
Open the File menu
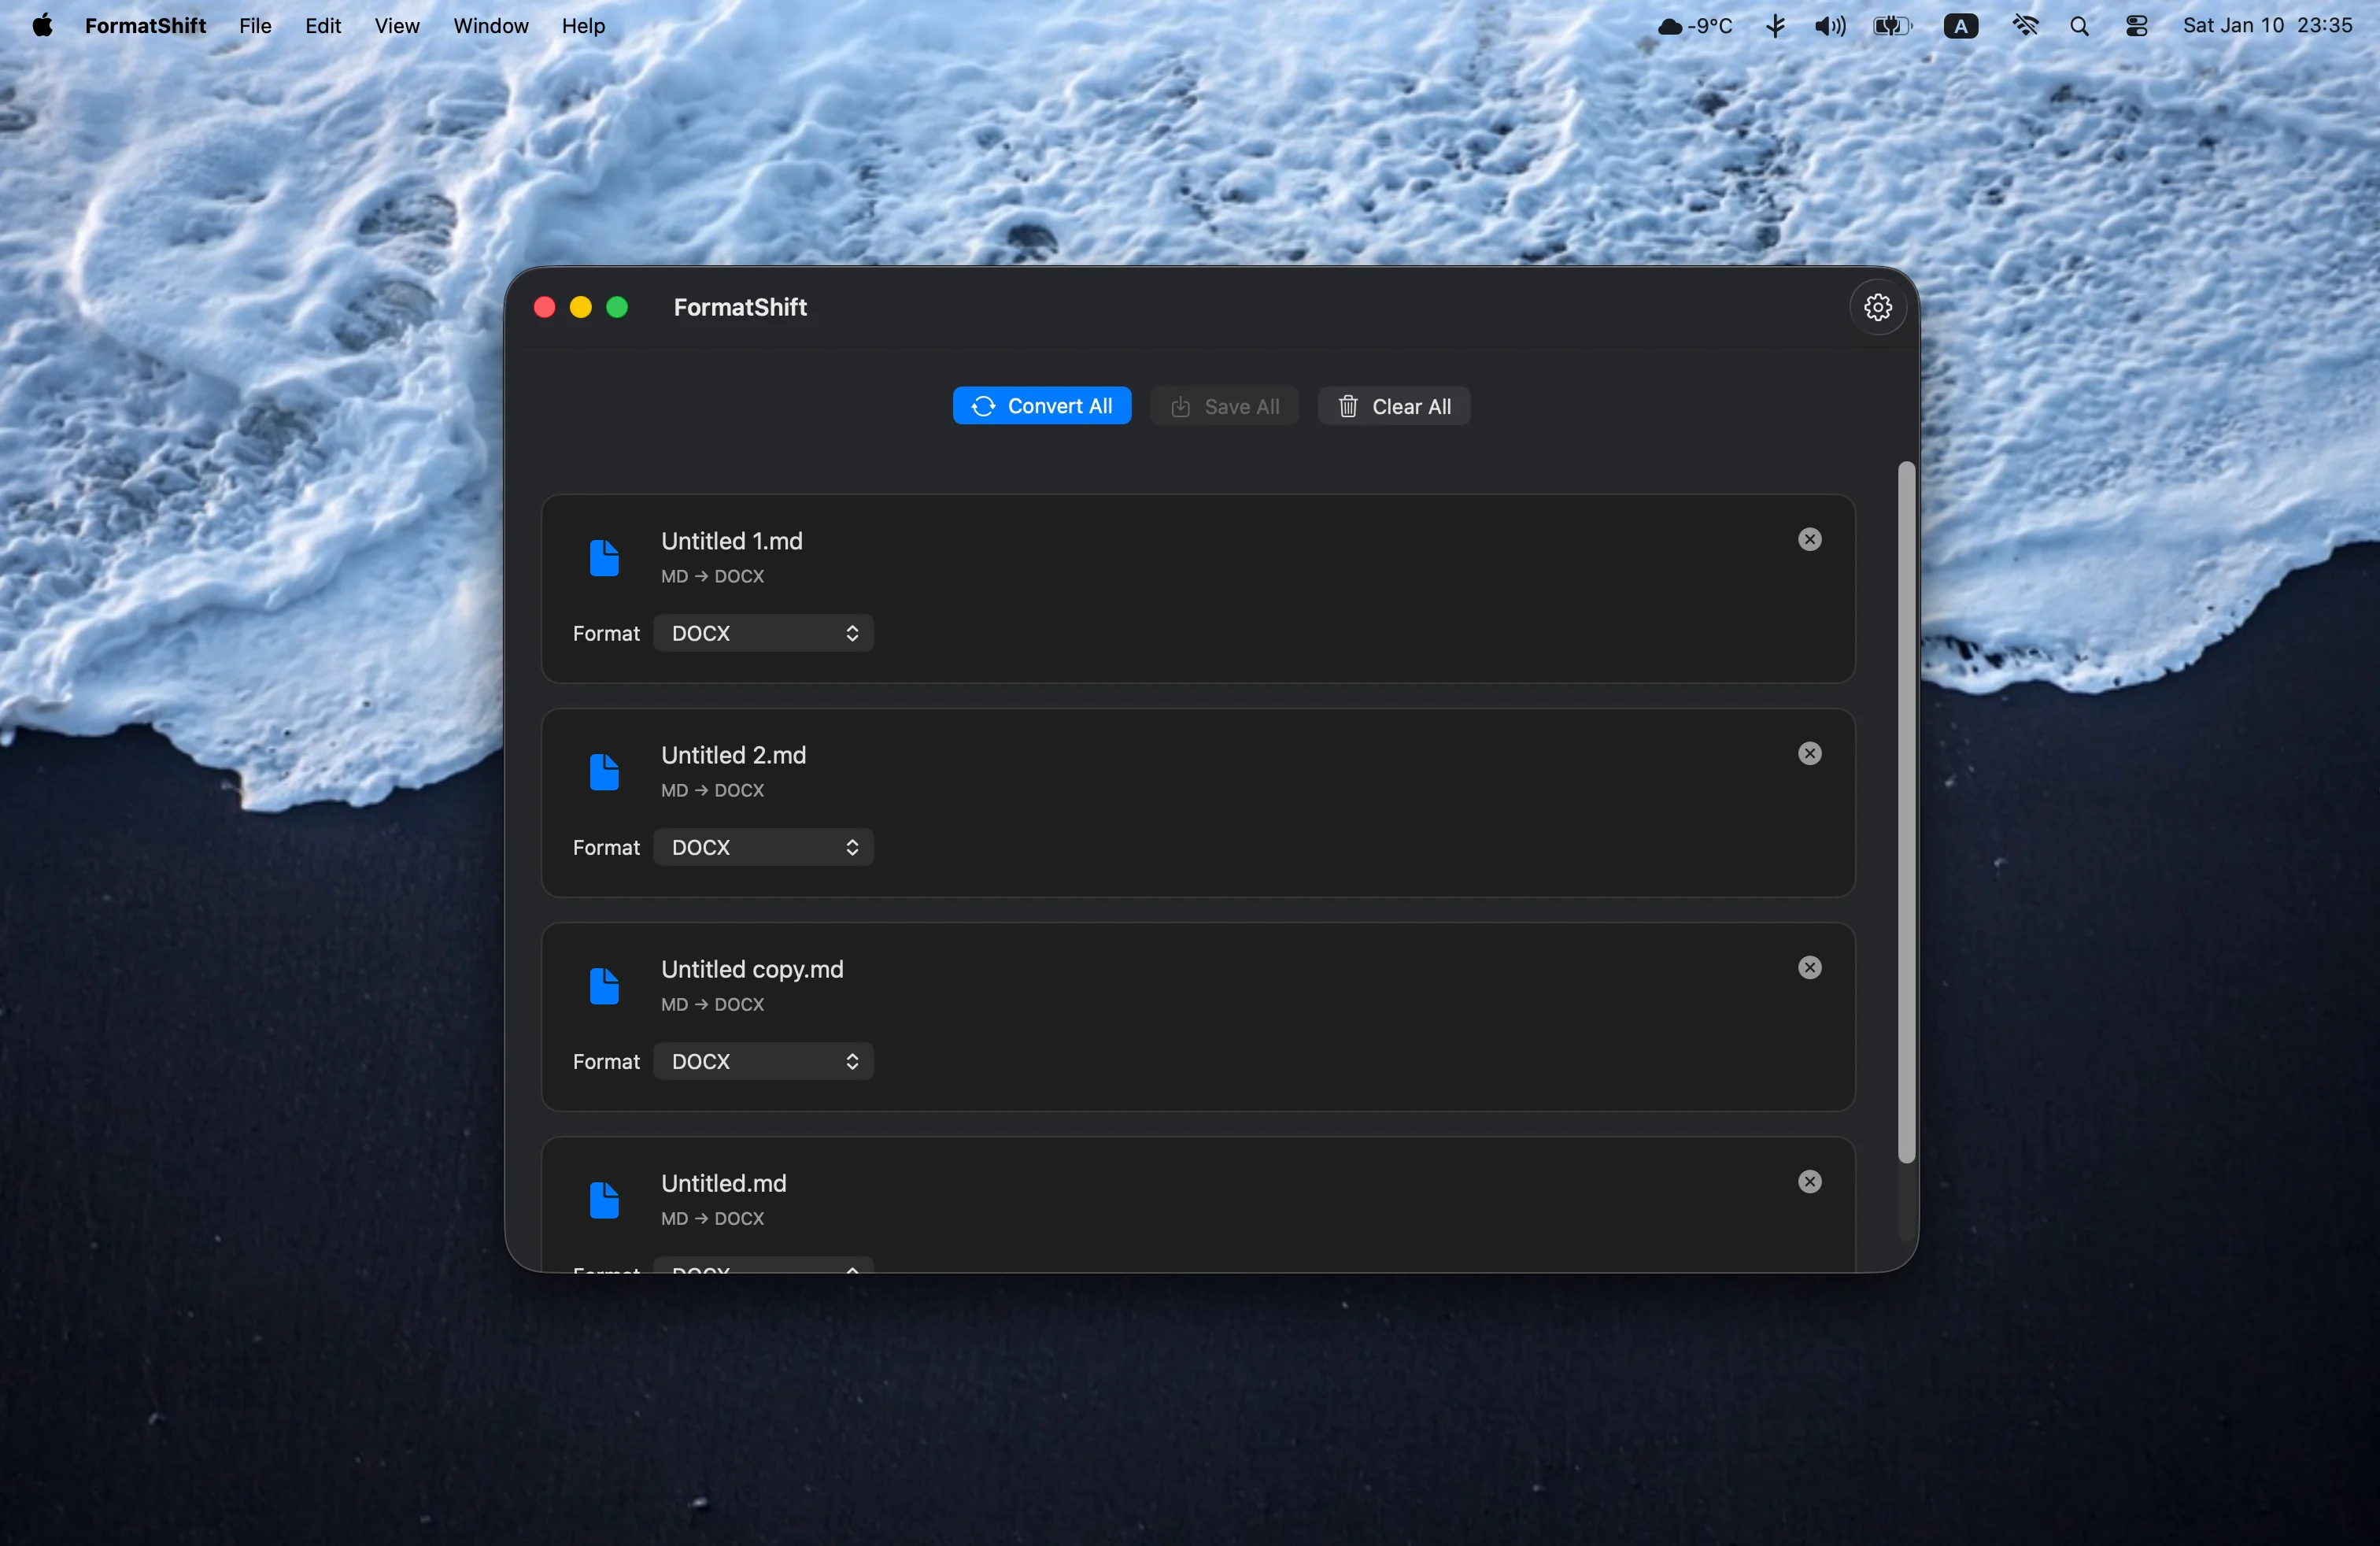tap(255, 25)
